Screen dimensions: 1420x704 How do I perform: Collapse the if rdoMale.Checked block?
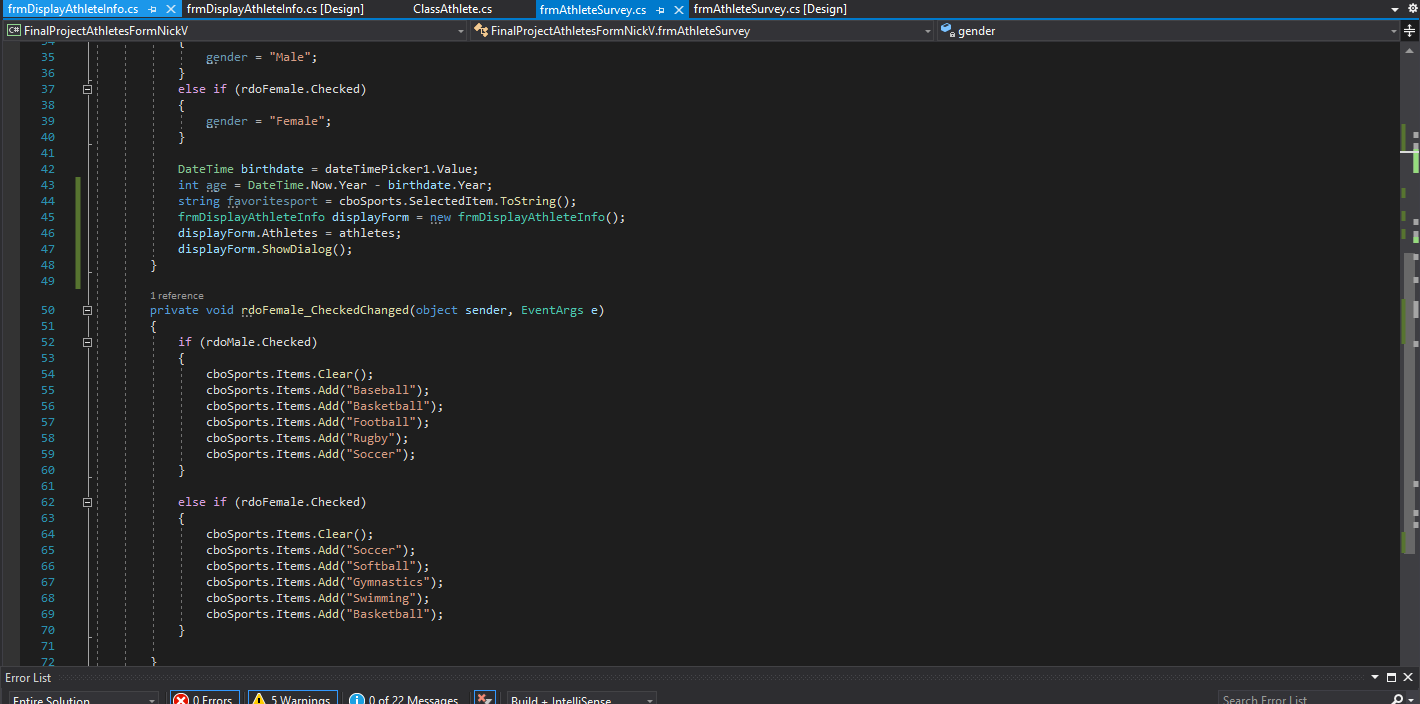87,342
